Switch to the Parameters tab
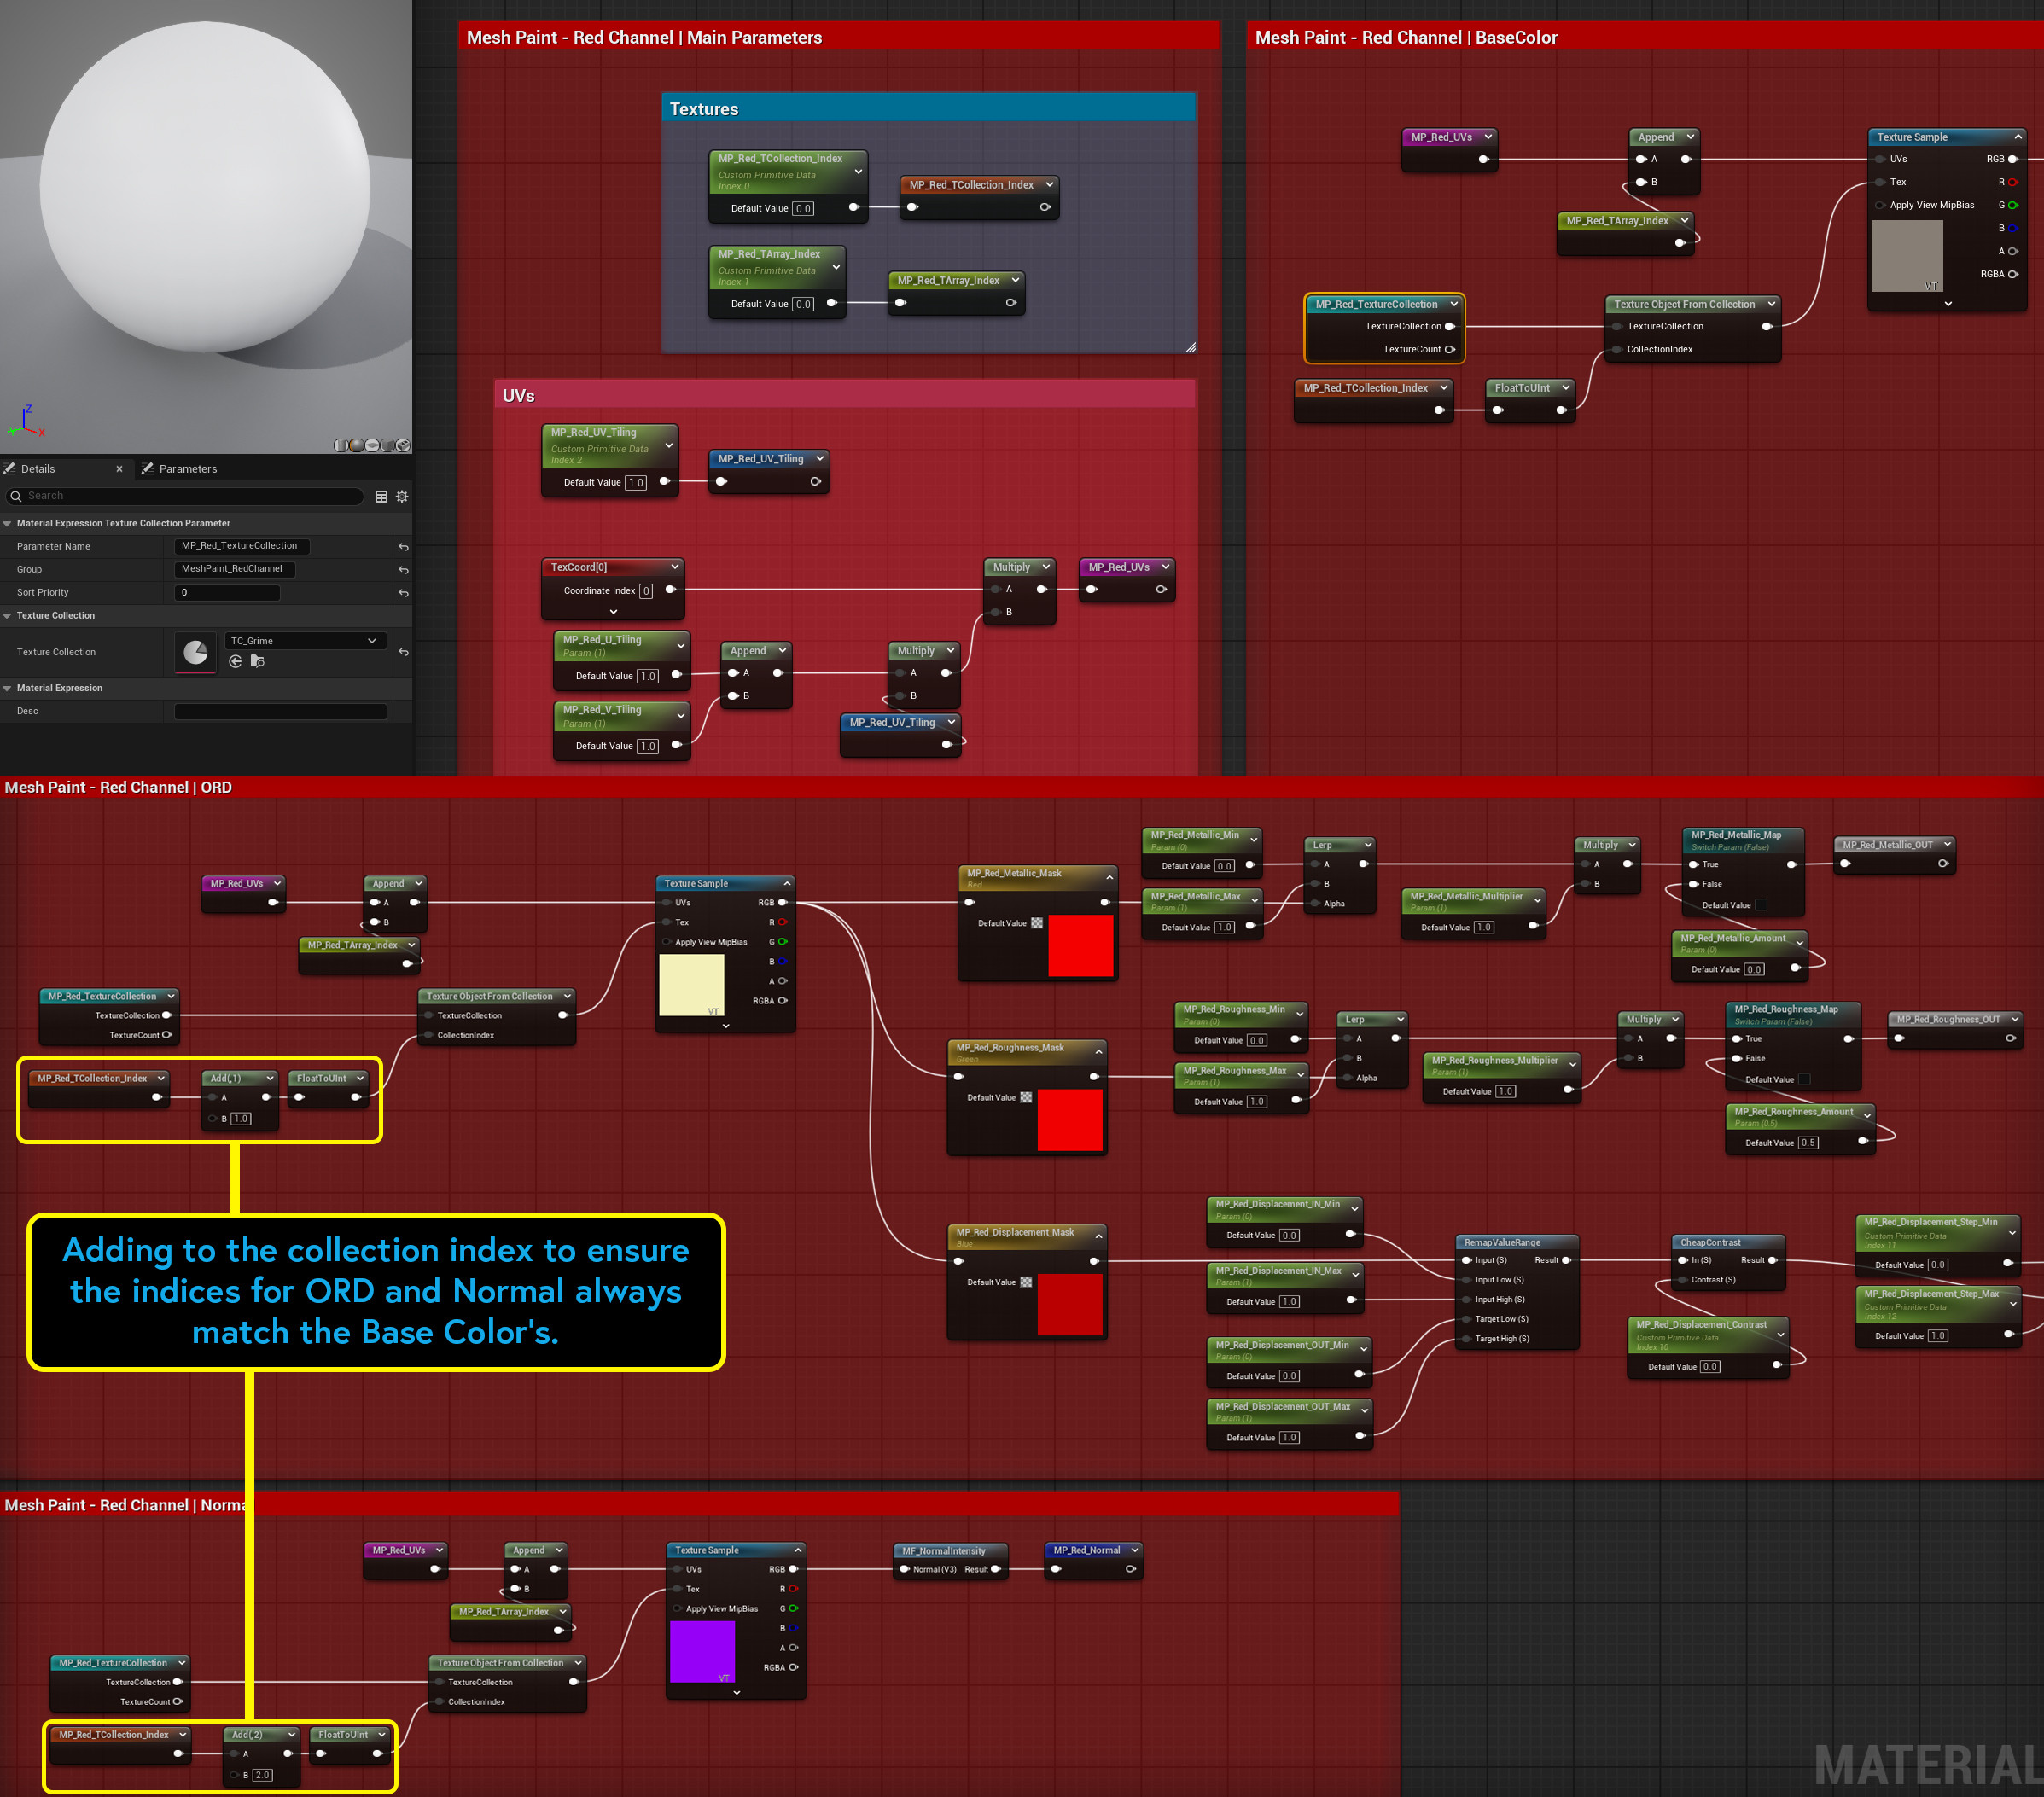Viewport: 2044px width, 1797px height. 188,469
